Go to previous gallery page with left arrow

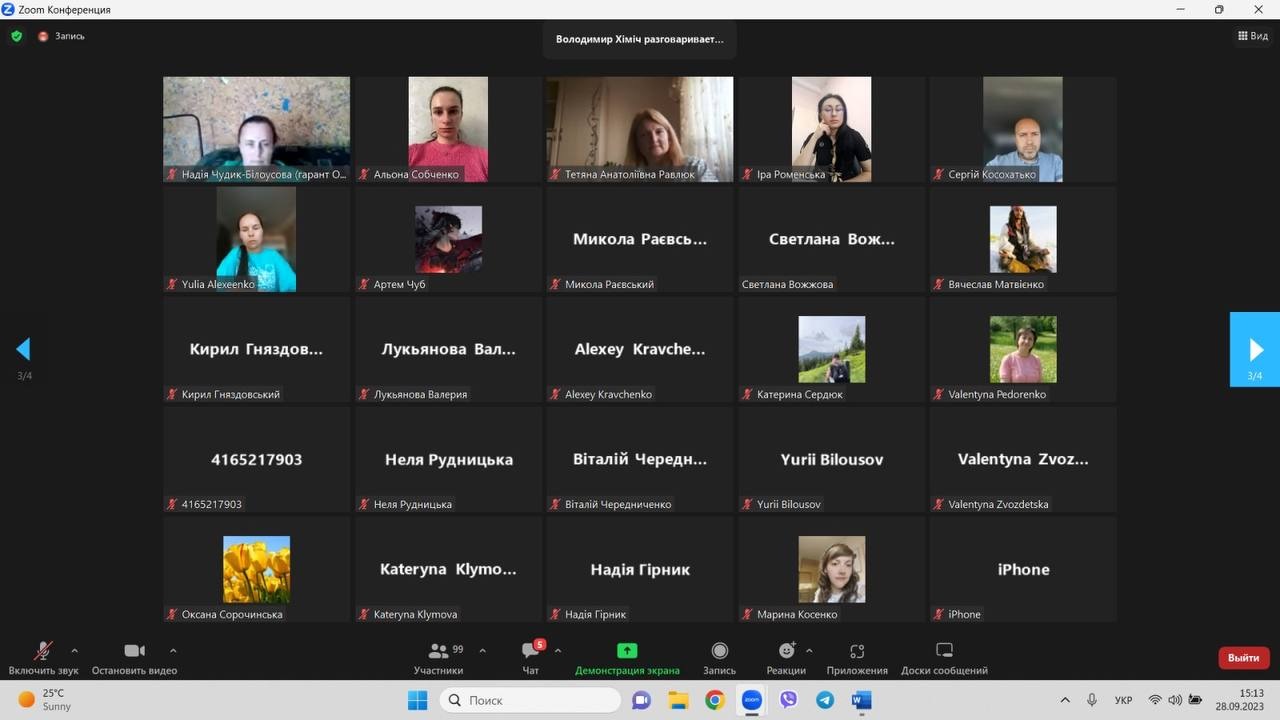(x=23, y=349)
